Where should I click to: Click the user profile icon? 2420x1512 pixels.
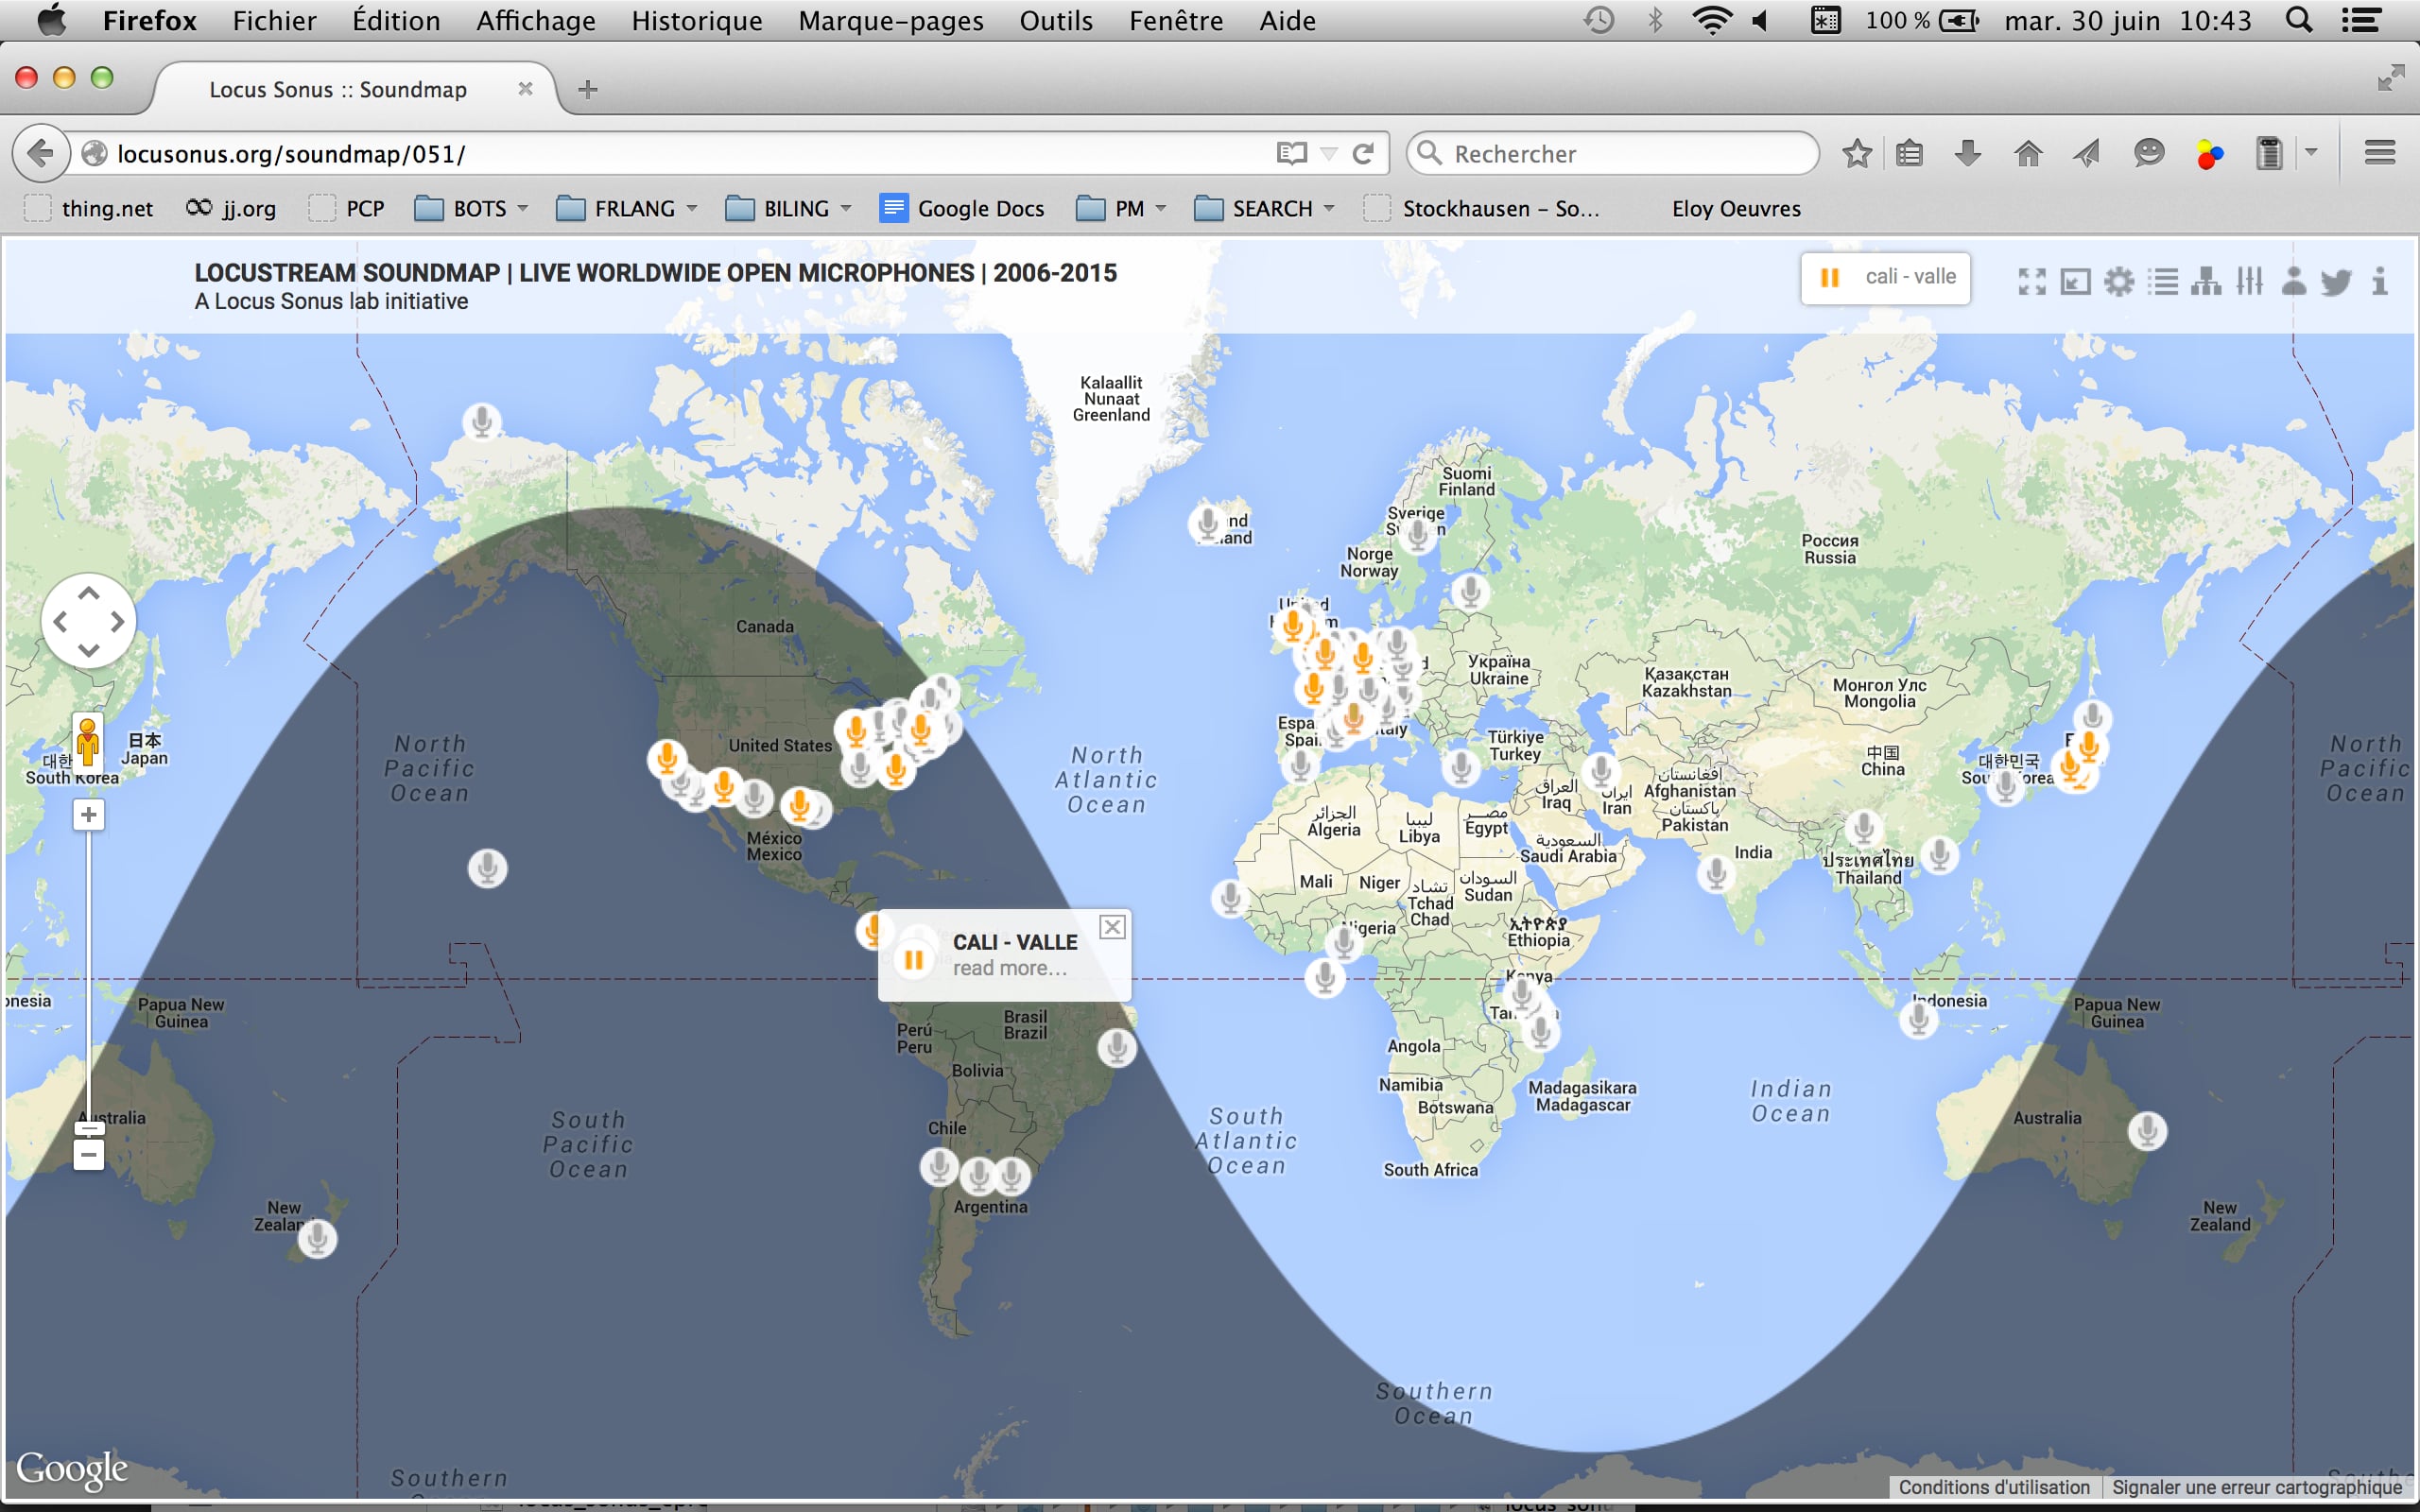[x=2293, y=281]
